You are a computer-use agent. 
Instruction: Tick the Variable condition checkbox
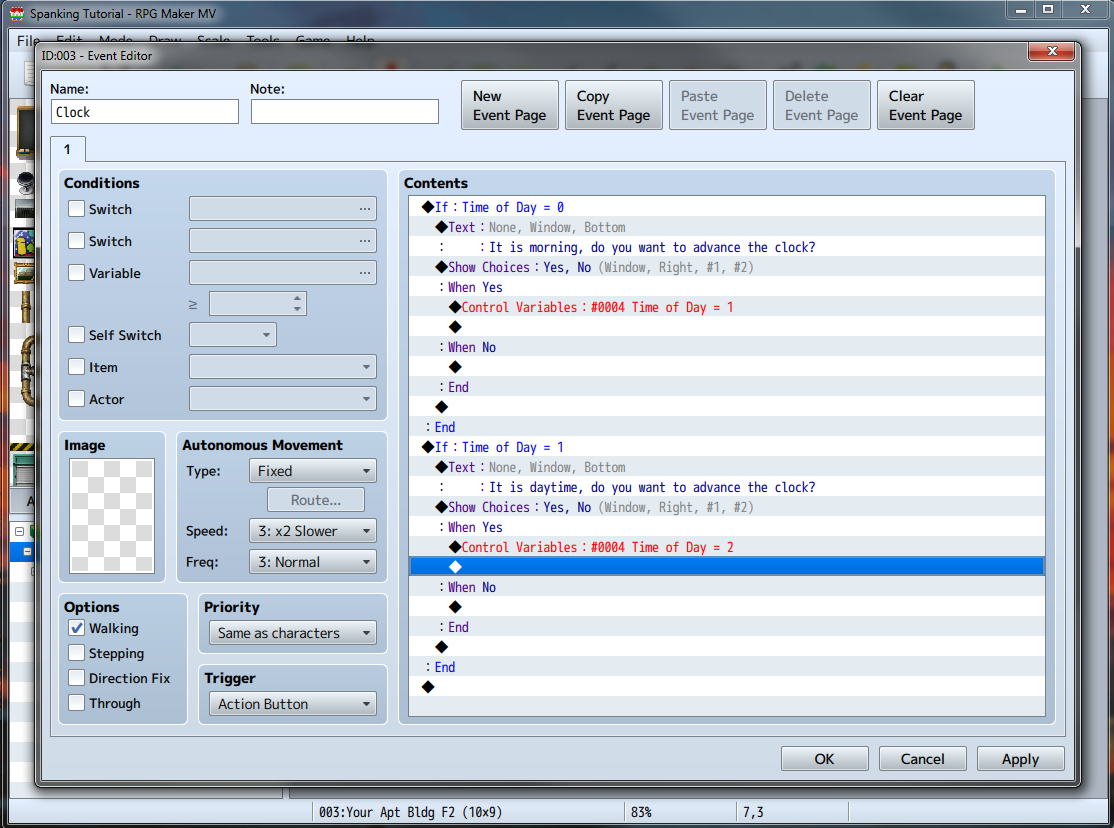(x=76, y=273)
